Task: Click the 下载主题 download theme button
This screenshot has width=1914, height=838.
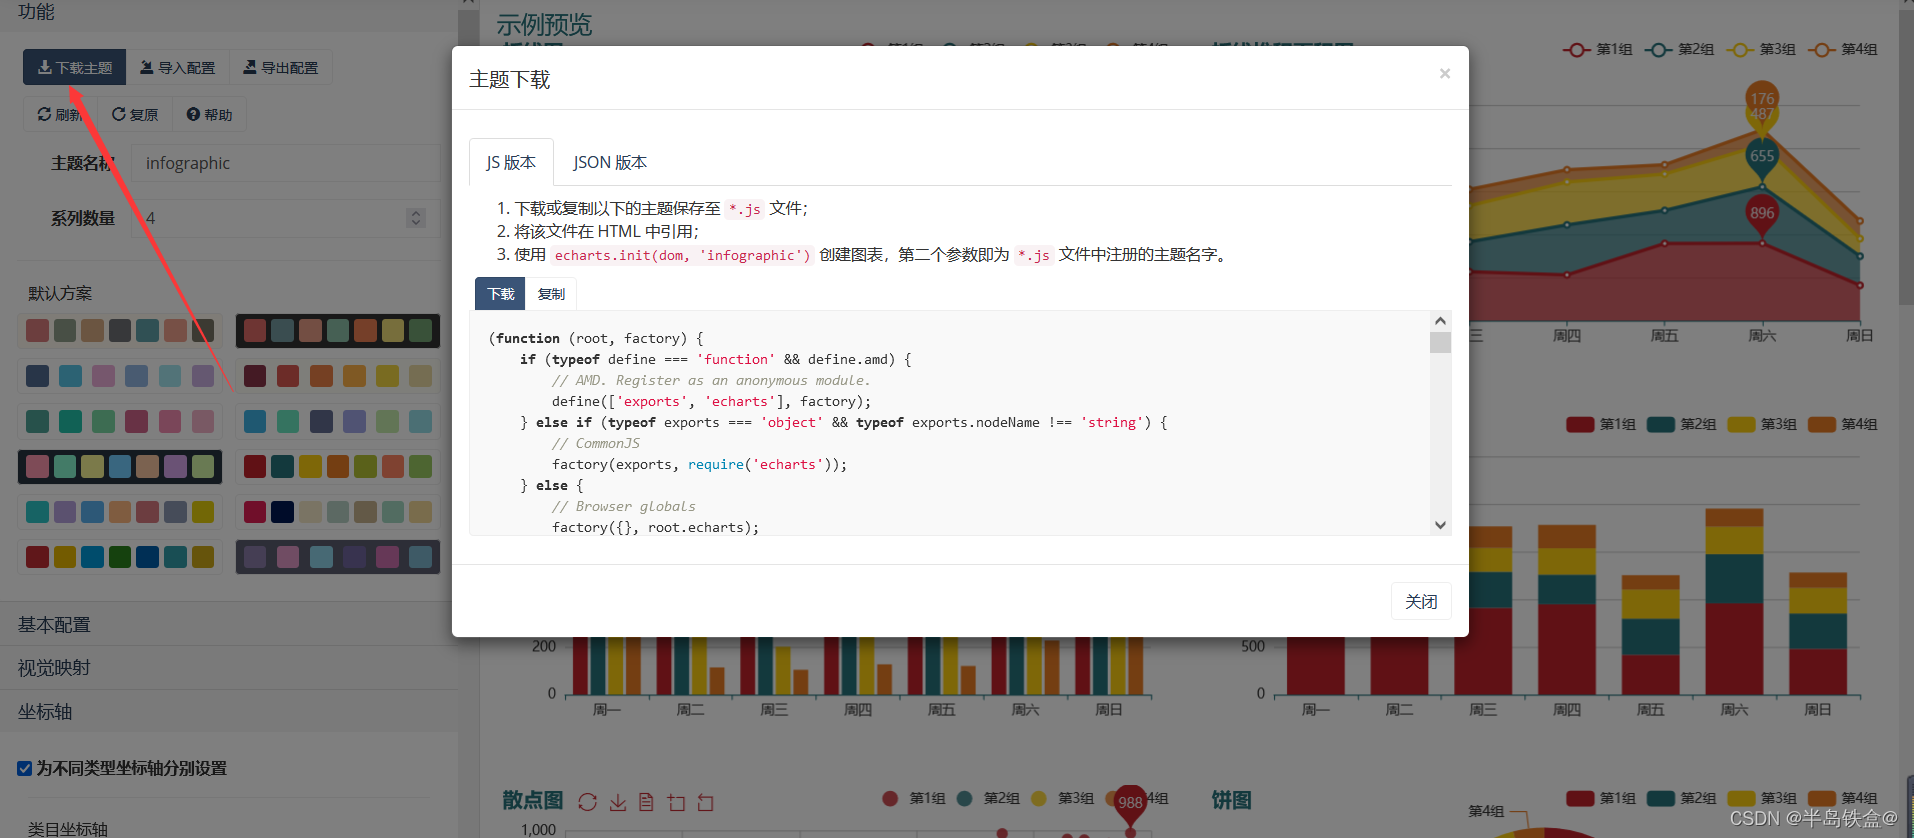Action: tap(75, 68)
